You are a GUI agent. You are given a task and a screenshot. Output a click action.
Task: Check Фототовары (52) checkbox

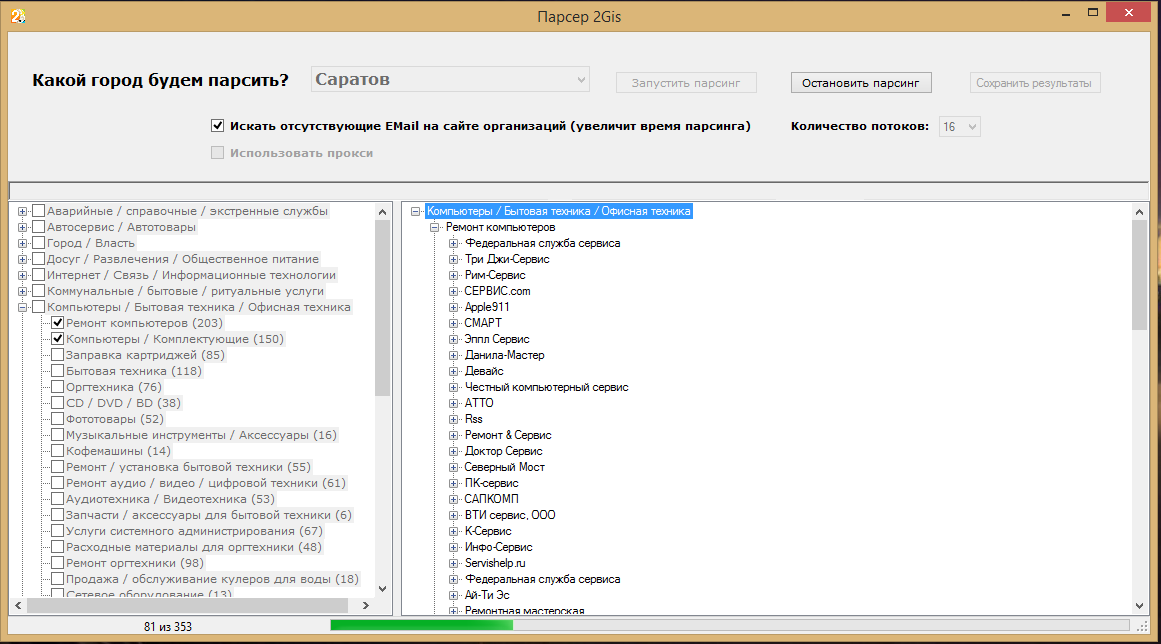point(58,419)
